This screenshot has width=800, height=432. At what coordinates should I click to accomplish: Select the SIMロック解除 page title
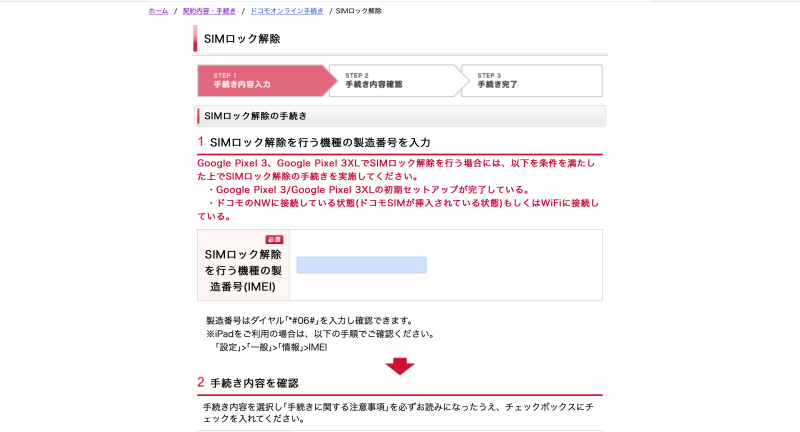point(242,39)
